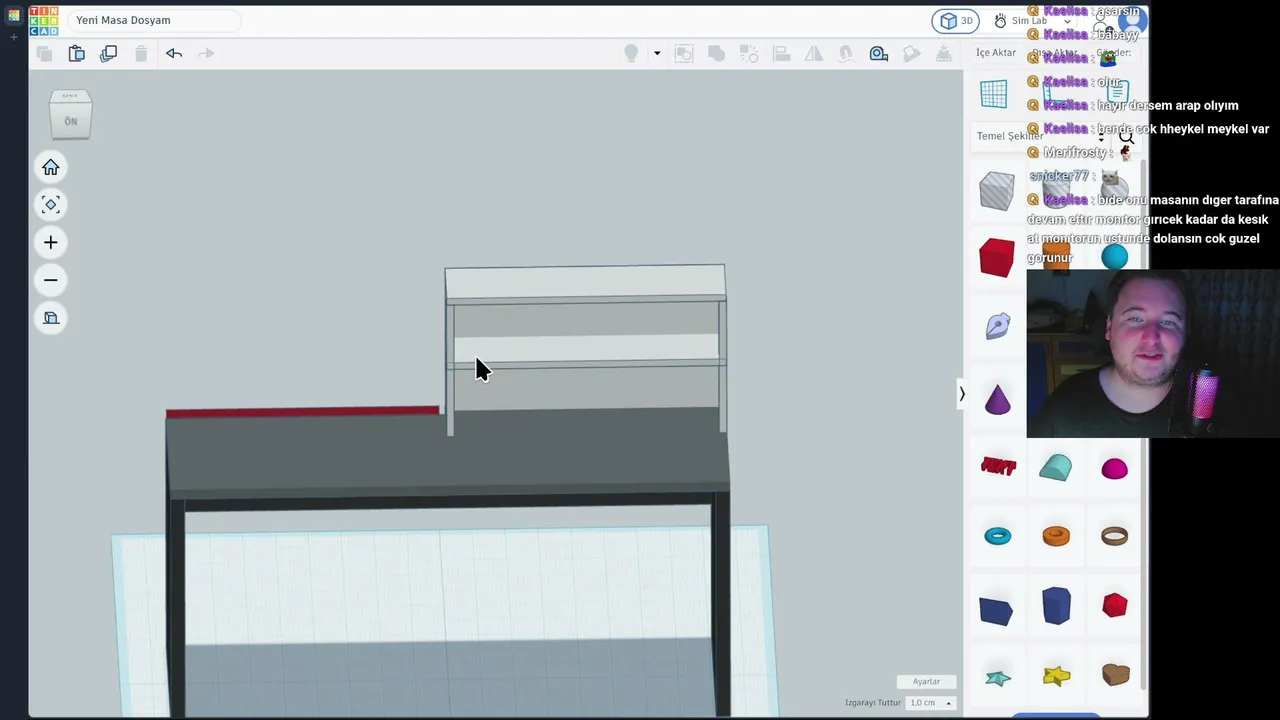Pick the striped hole box shape

pyautogui.click(x=997, y=191)
